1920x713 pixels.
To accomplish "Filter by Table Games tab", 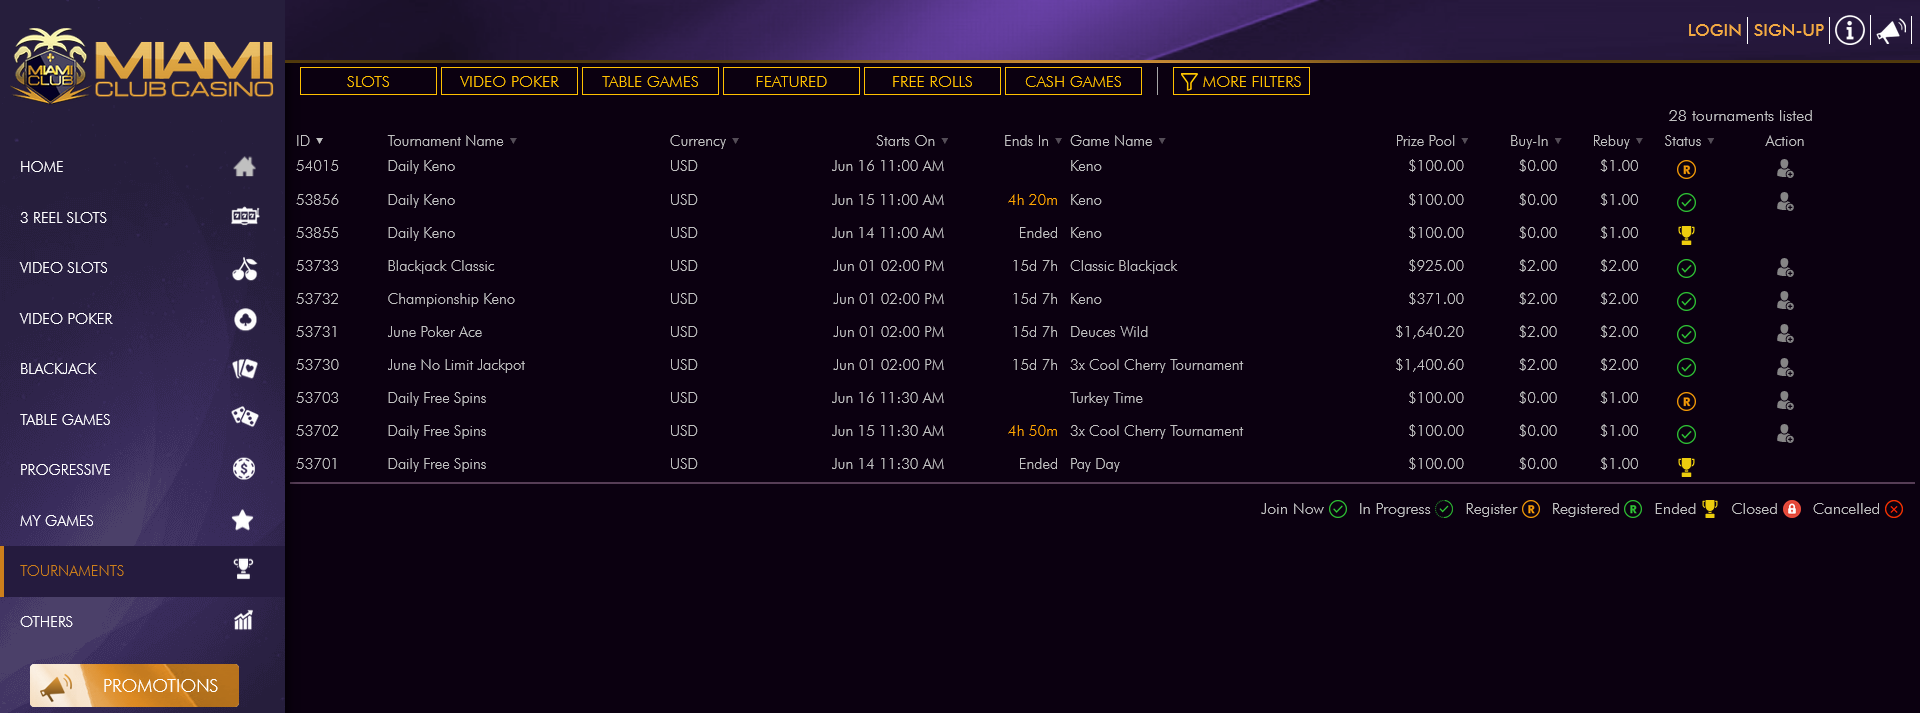I will 650,81.
